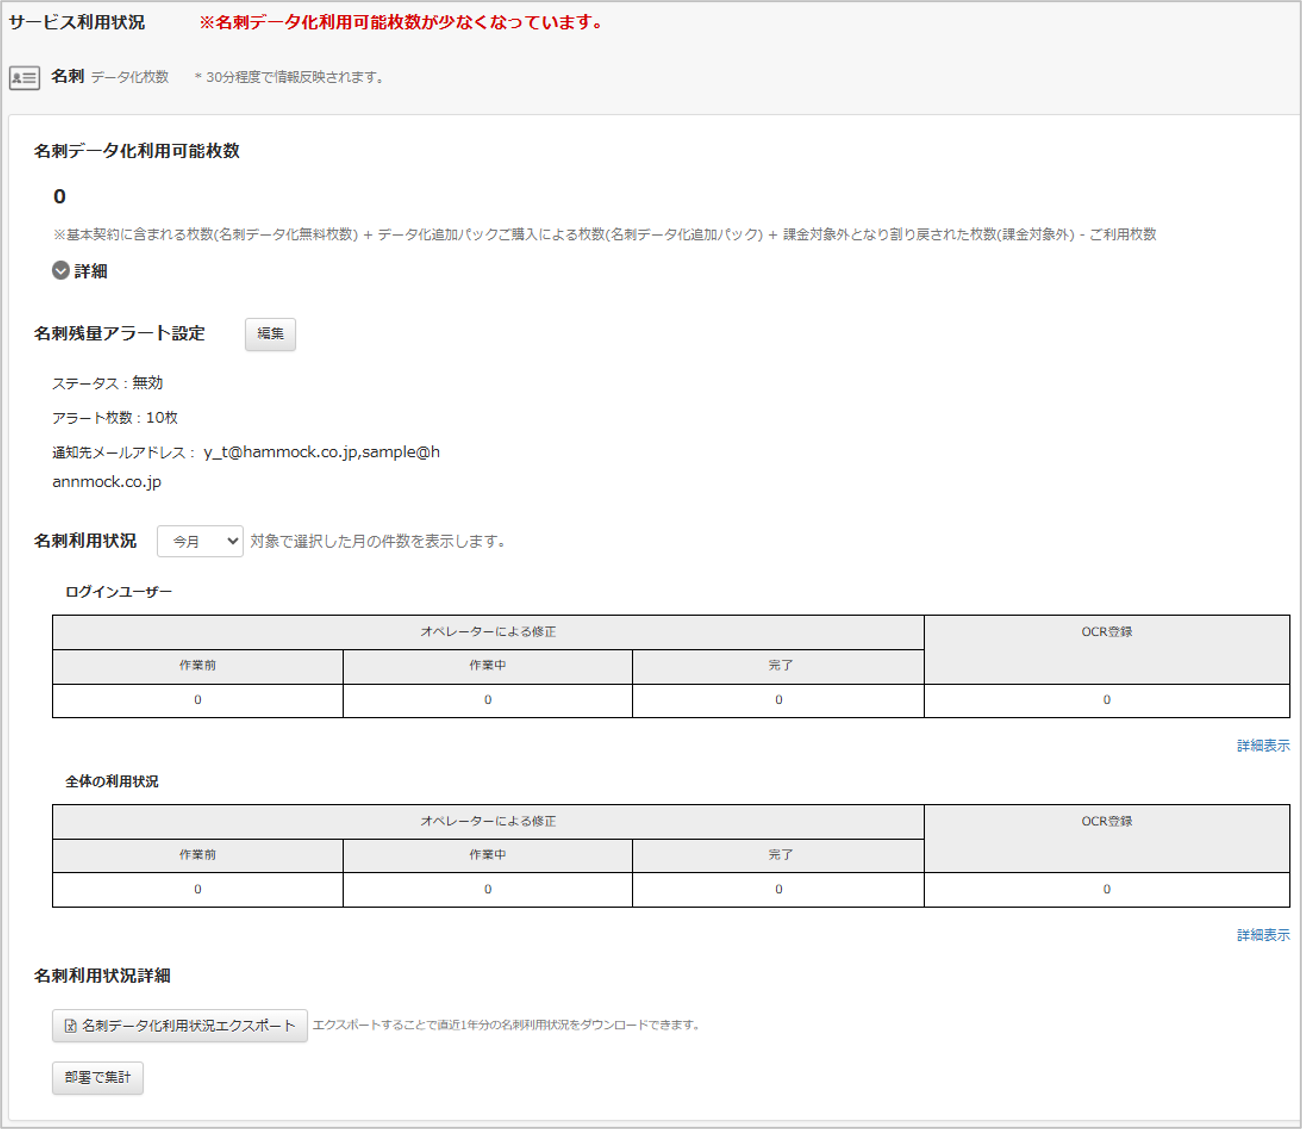
Task: Click OCR登録 header in 全体の利用状況 table
Action: 1107,839
